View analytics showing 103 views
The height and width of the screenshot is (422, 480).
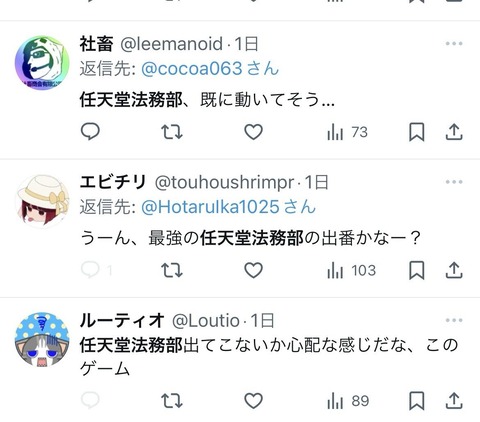pos(351,270)
